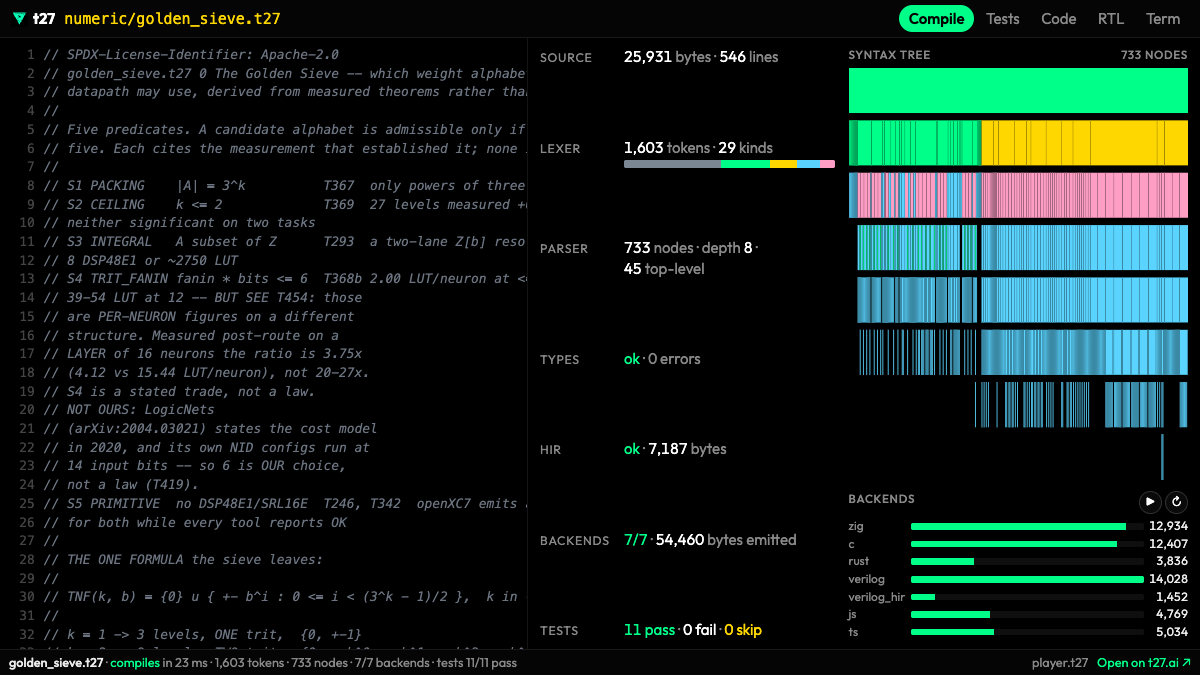Click code line 11 S3 INTEGRAL comment
Screen dimensions: 1200x675
tap(285, 242)
